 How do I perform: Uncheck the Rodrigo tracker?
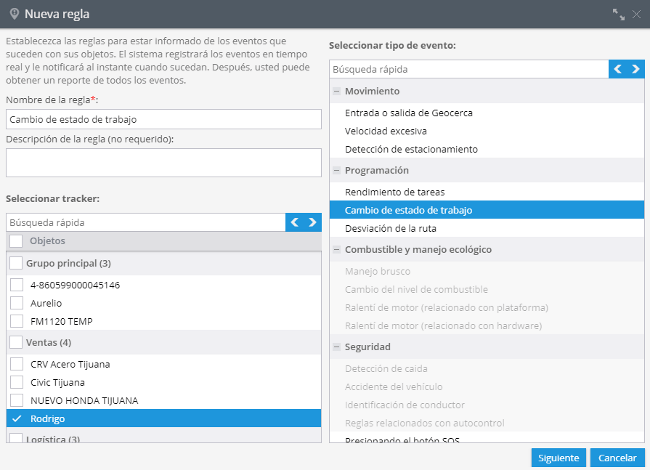click(17, 419)
